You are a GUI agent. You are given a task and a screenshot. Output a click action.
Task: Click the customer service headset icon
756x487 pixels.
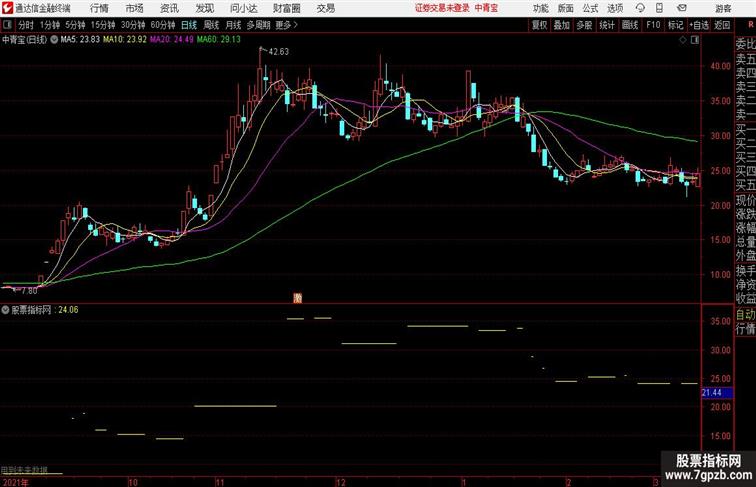[640, 8]
